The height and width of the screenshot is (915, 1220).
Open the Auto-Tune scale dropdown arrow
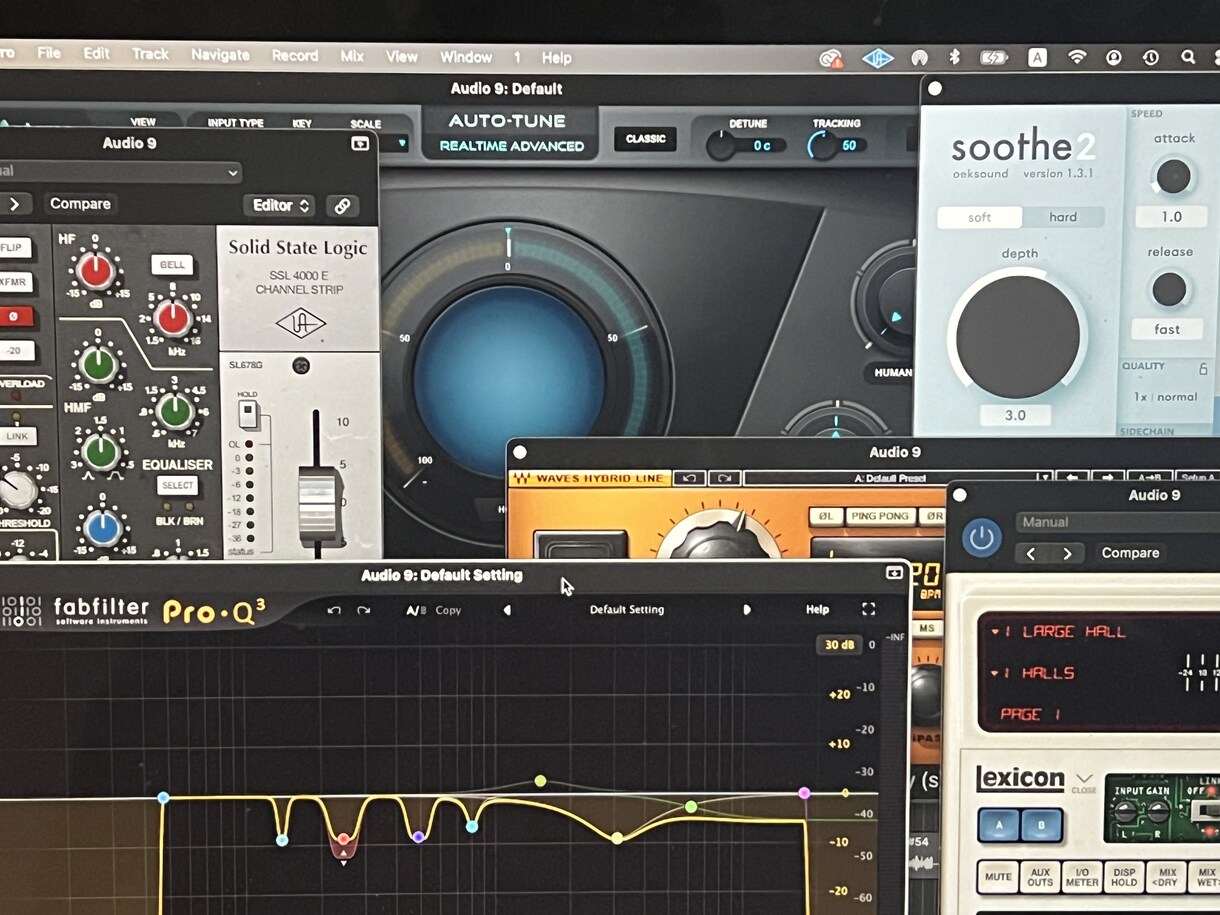click(403, 143)
